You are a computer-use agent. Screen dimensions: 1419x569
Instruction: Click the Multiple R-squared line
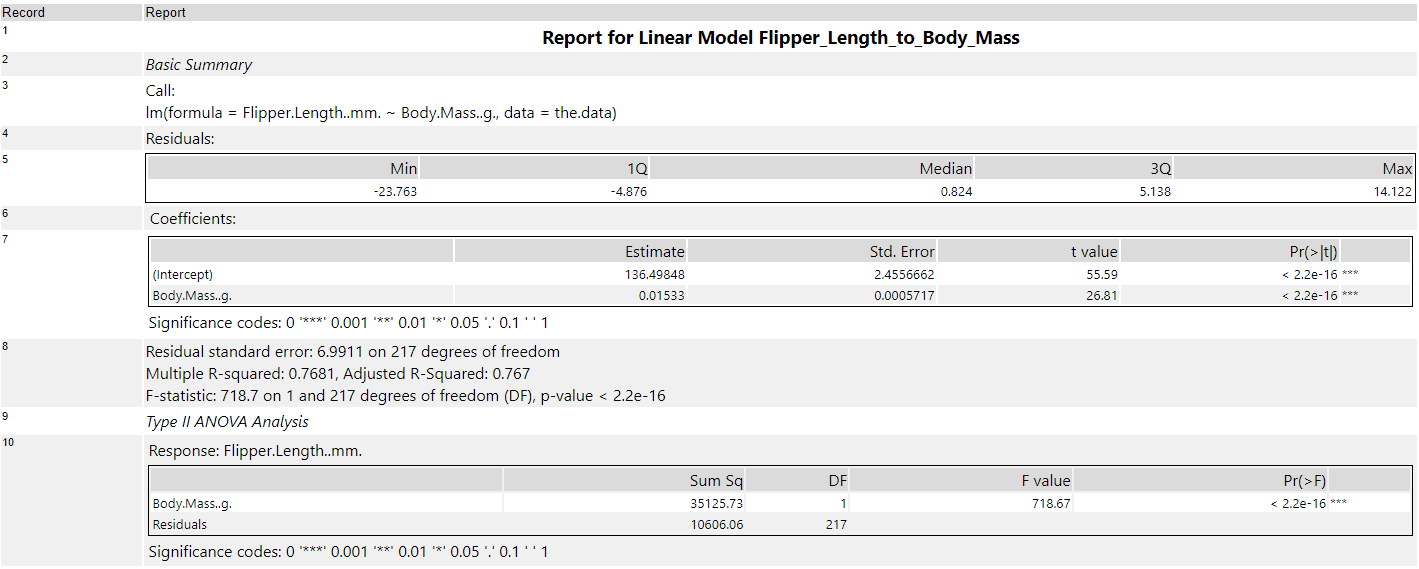(338, 374)
